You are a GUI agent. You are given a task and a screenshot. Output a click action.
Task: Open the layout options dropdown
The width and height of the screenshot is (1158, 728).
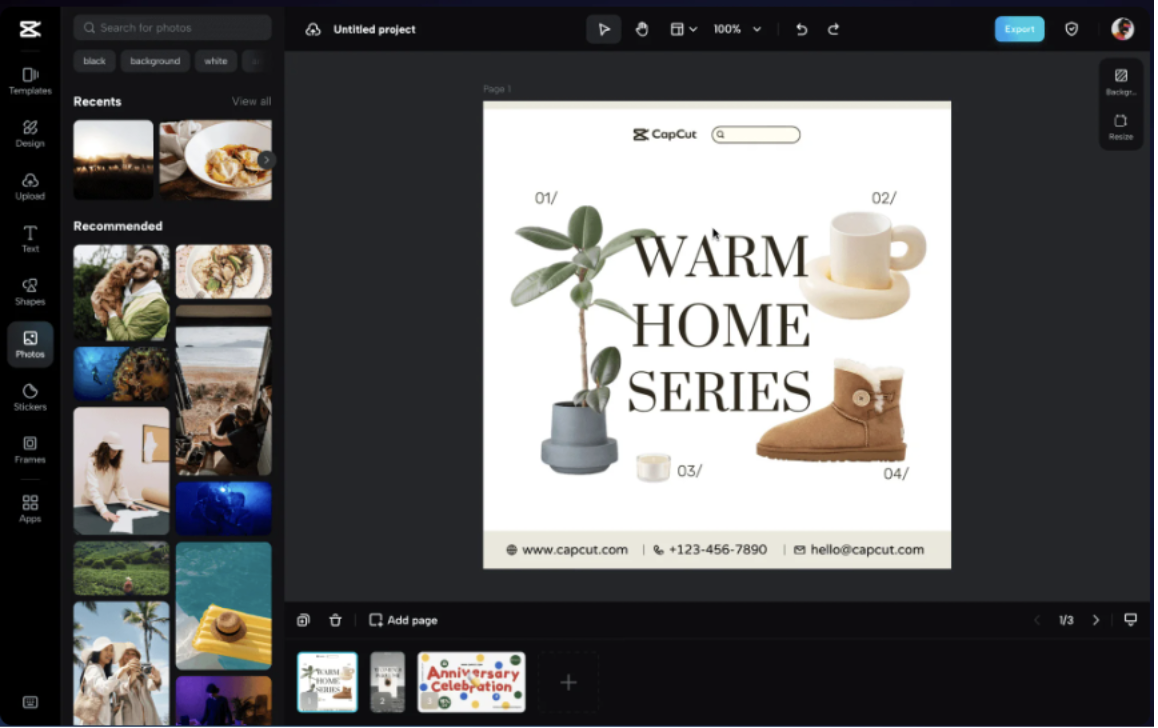683,29
